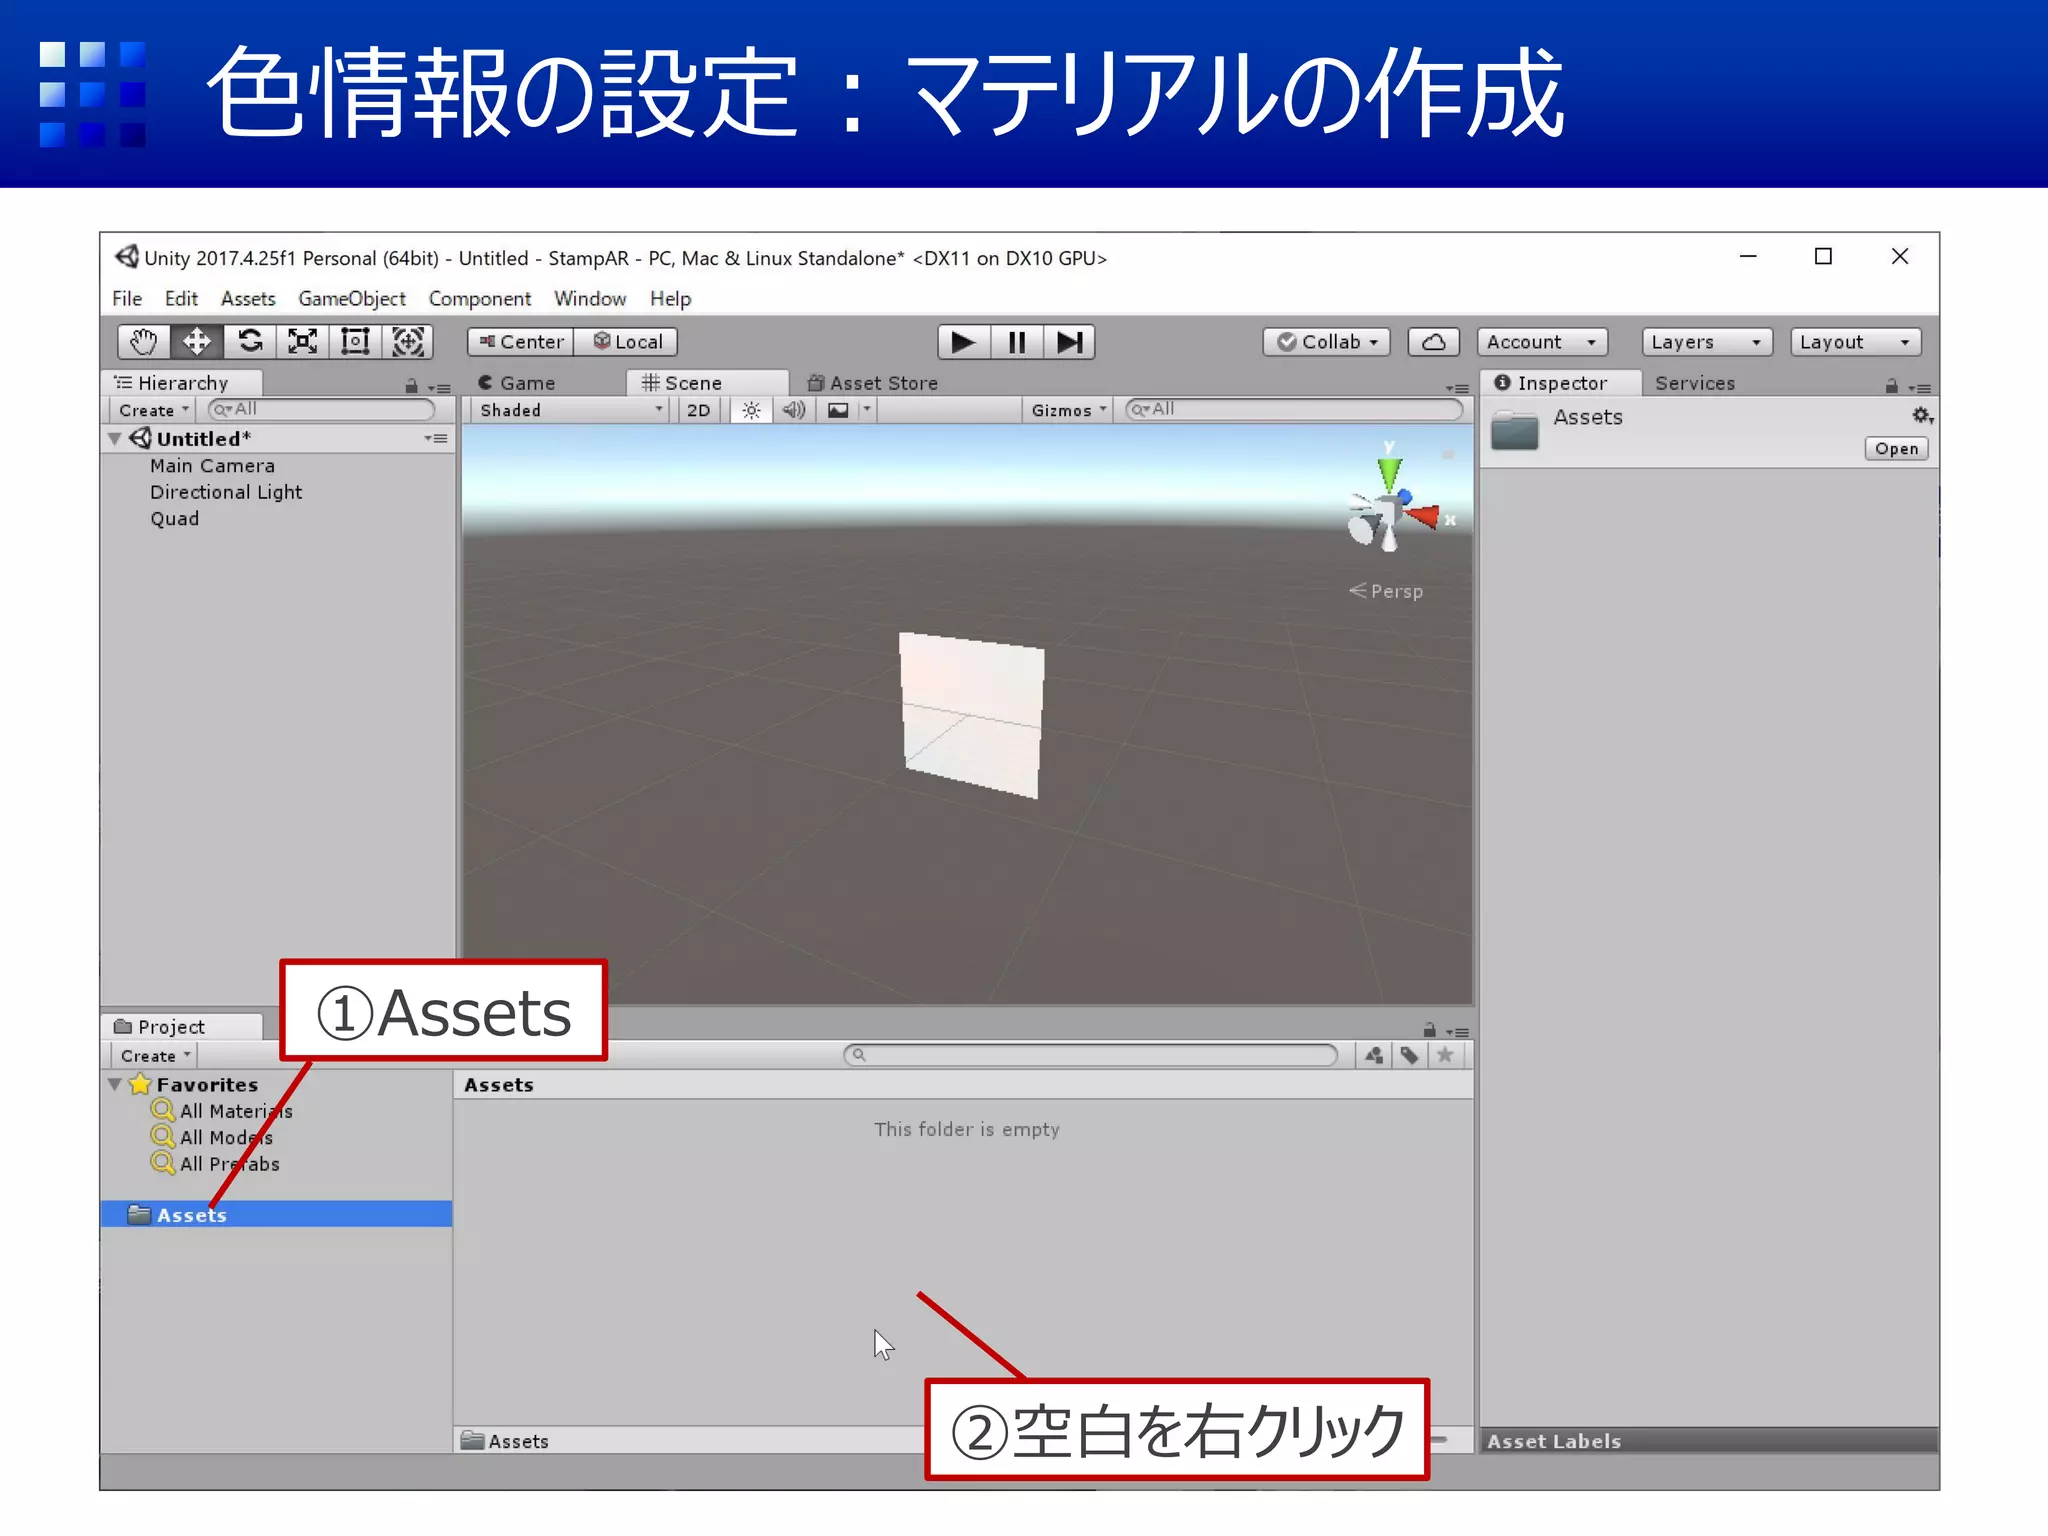Click Hierarchy search field
Viewport: 2048px width, 1536px height.
[321, 409]
